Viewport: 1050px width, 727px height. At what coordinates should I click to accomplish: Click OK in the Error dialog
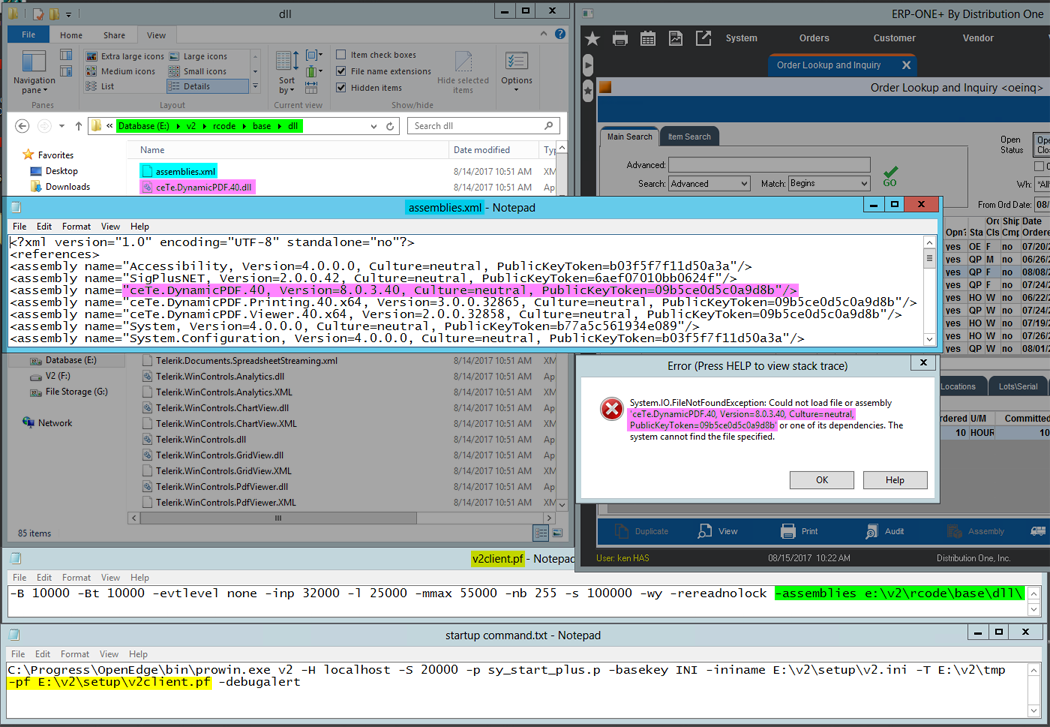(822, 480)
